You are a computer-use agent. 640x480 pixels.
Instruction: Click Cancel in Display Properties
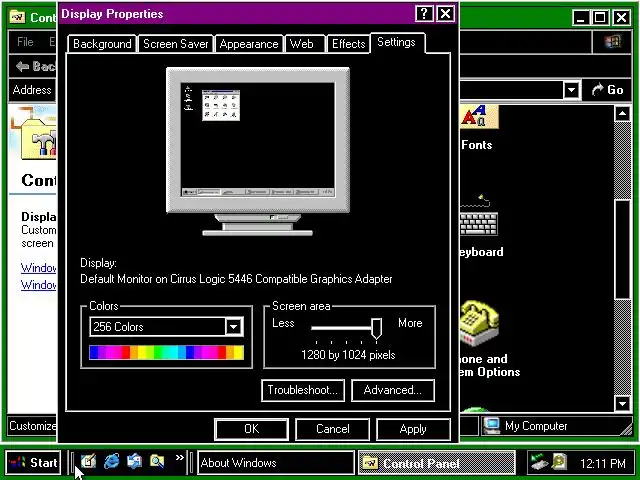pyautogui.click(x=333, y=429)
